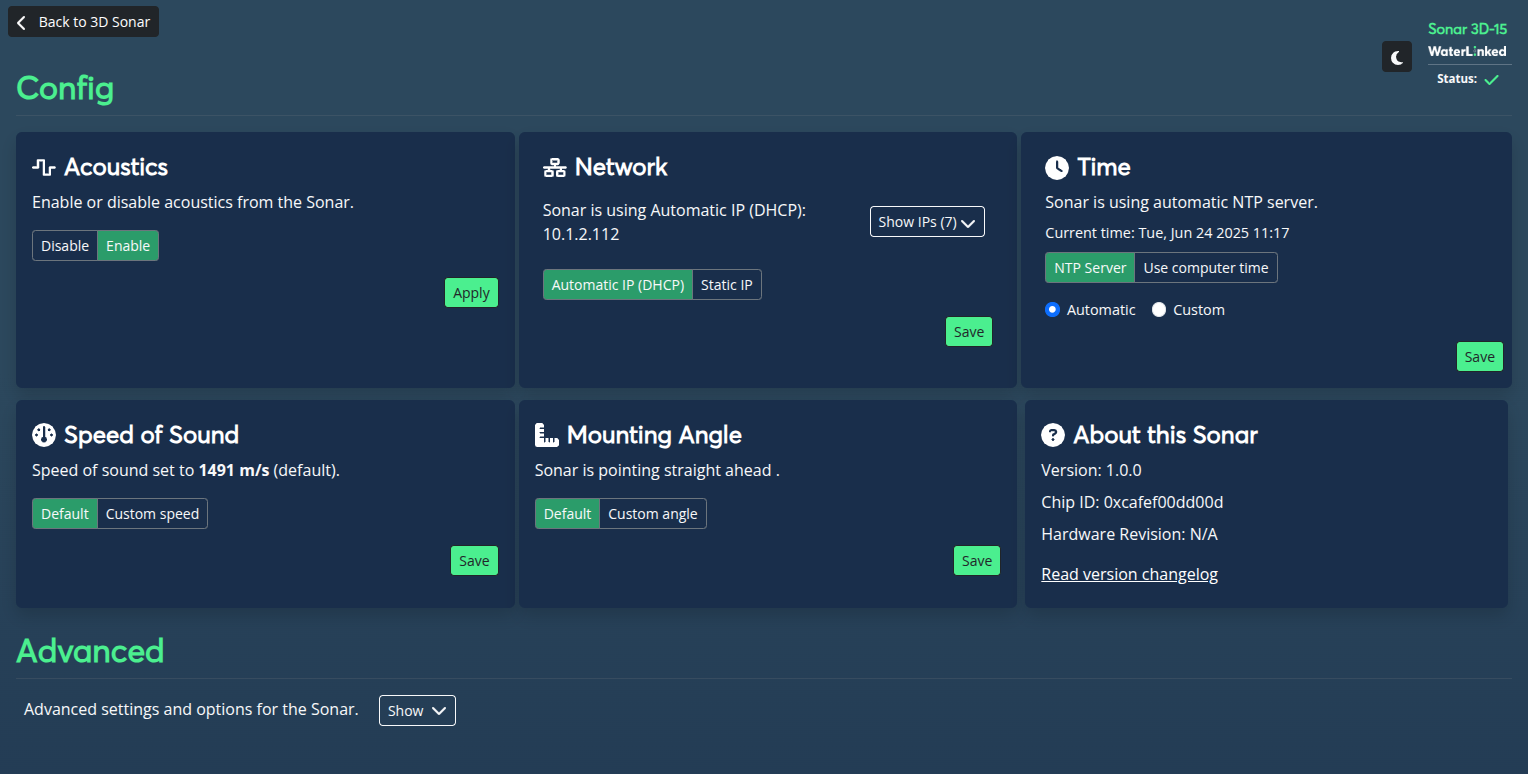Screen dimensions: 1528x774
Task: Click the Time clock icon
Action: coord(1056,167)
